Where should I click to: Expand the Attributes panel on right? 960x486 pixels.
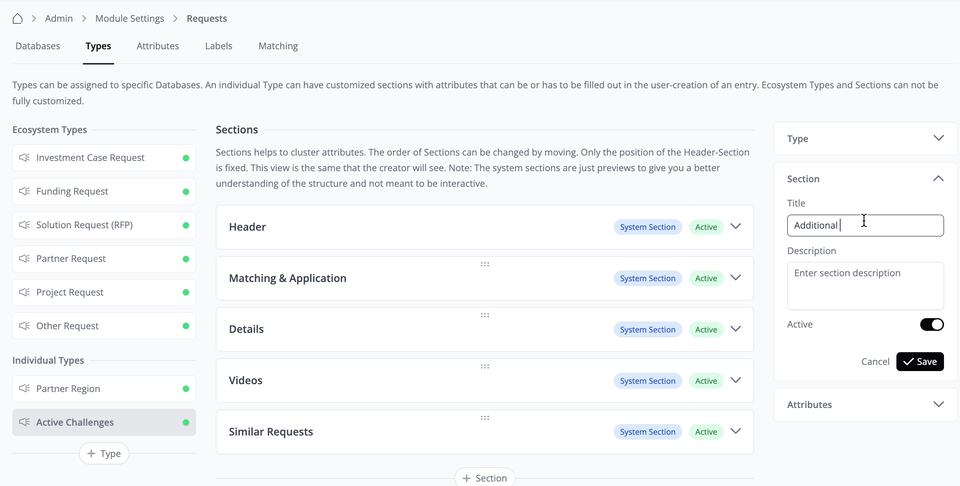937,405
